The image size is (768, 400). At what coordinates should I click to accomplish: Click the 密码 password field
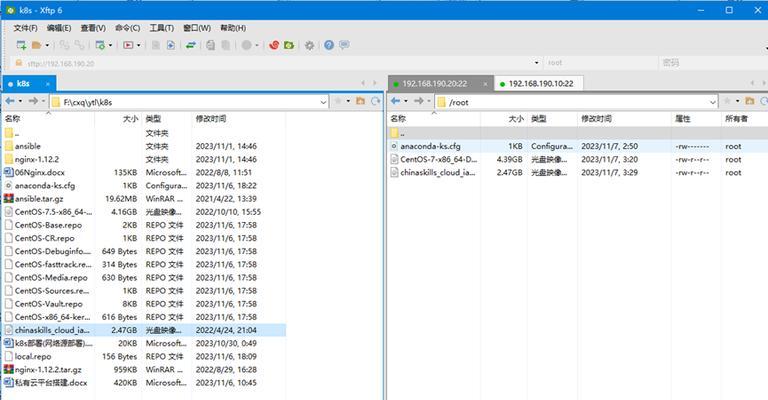[x=713, y=63]
